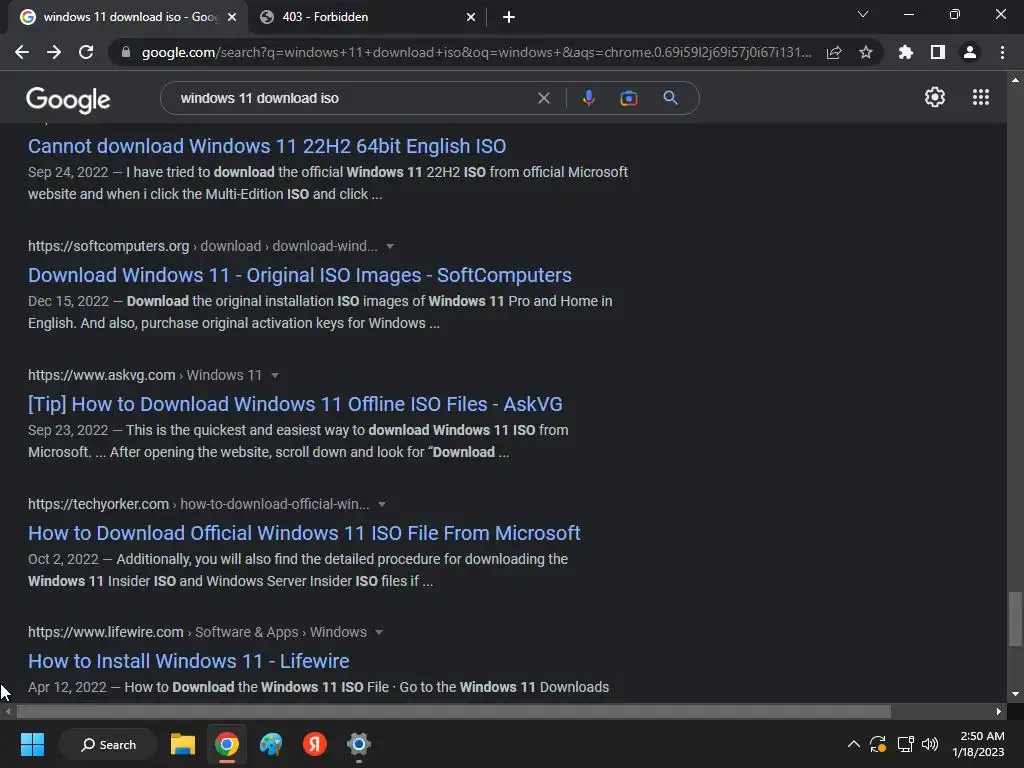
Task: Clear the Google search box text
Action: pos(543,98)
